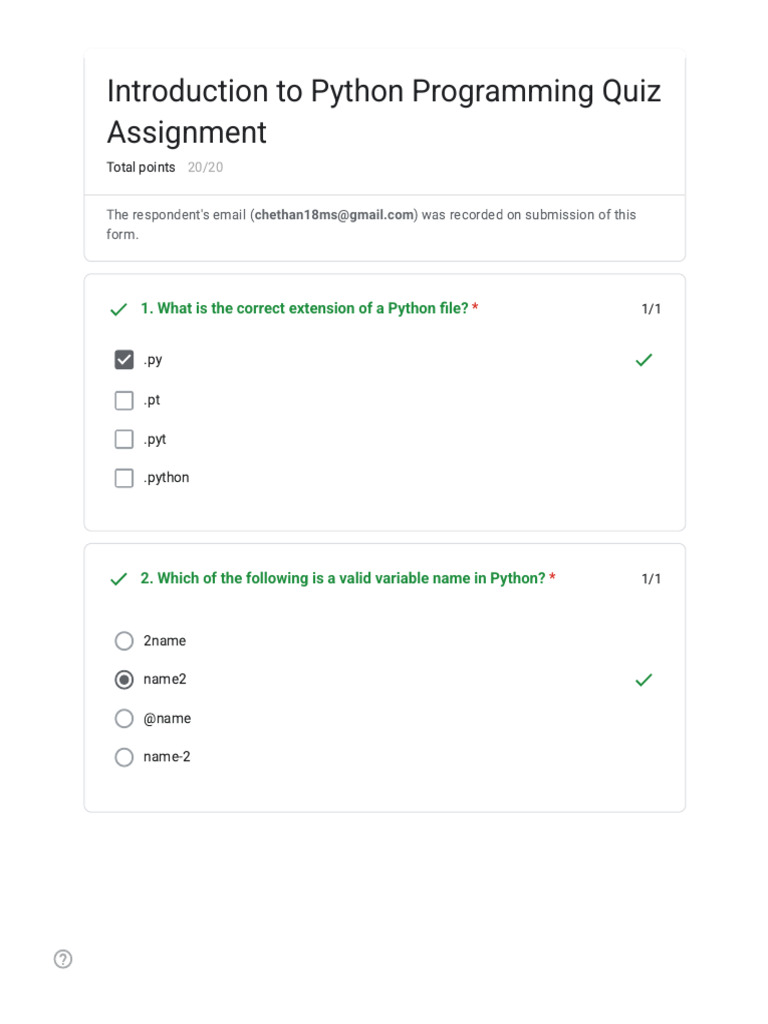Select the name2 radio option
Screen dimensions: 768x1024
point(124,680)
